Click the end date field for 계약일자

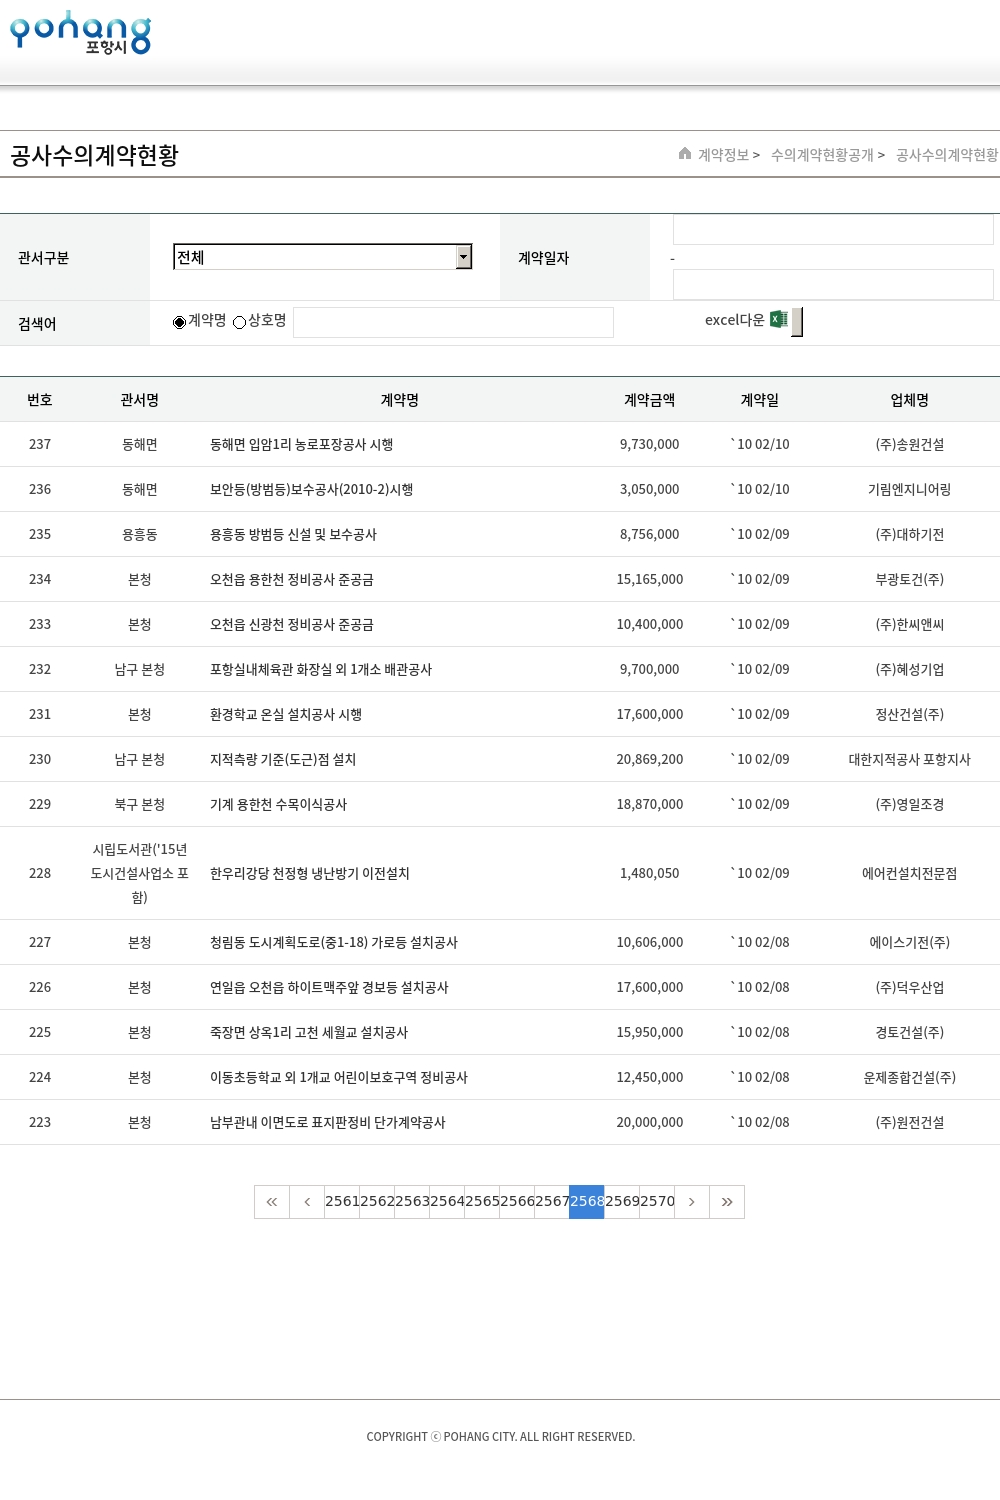(832, 285)
